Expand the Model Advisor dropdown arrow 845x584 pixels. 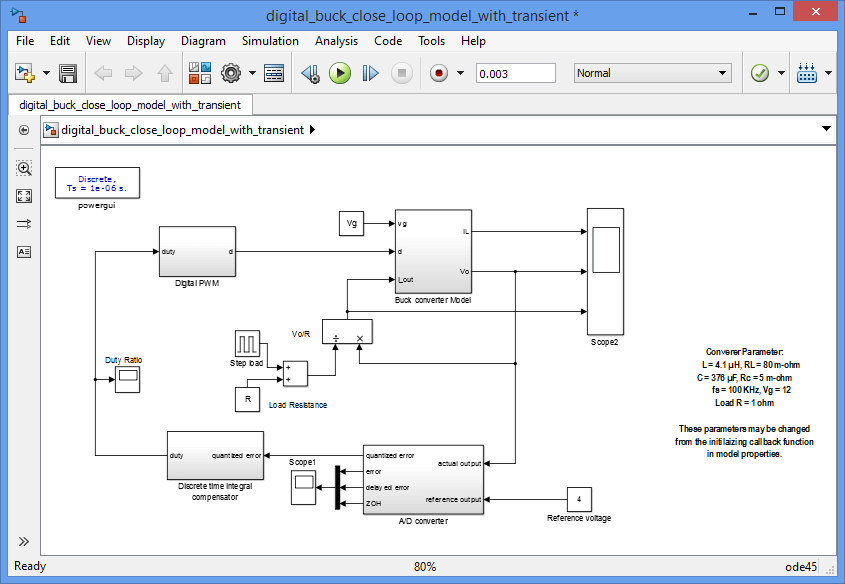pos(781,73)
